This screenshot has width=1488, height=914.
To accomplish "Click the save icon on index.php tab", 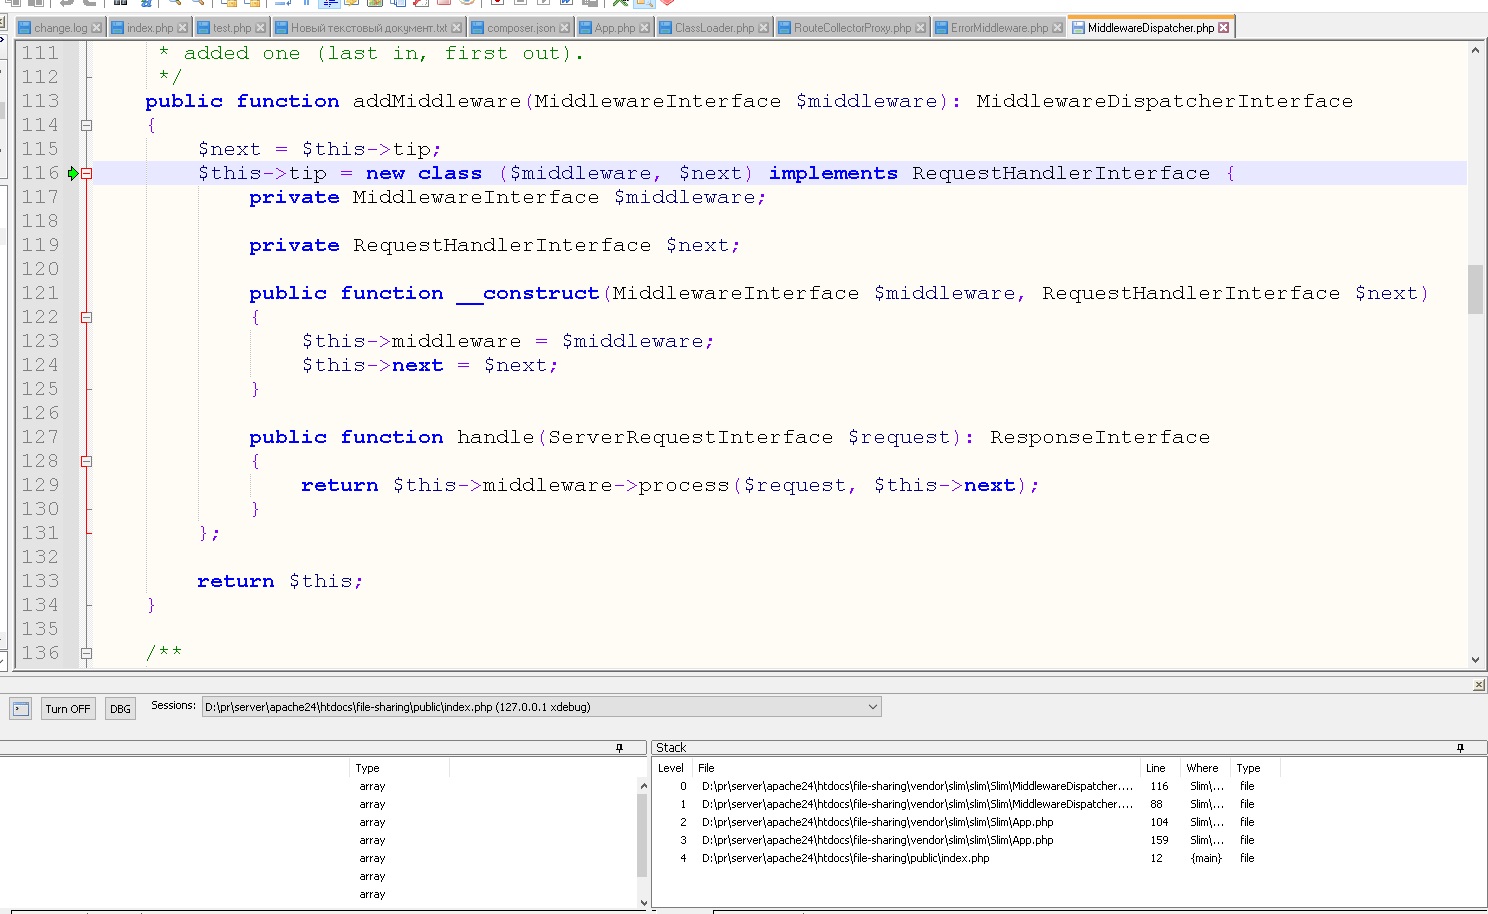I will pos(118,28).
